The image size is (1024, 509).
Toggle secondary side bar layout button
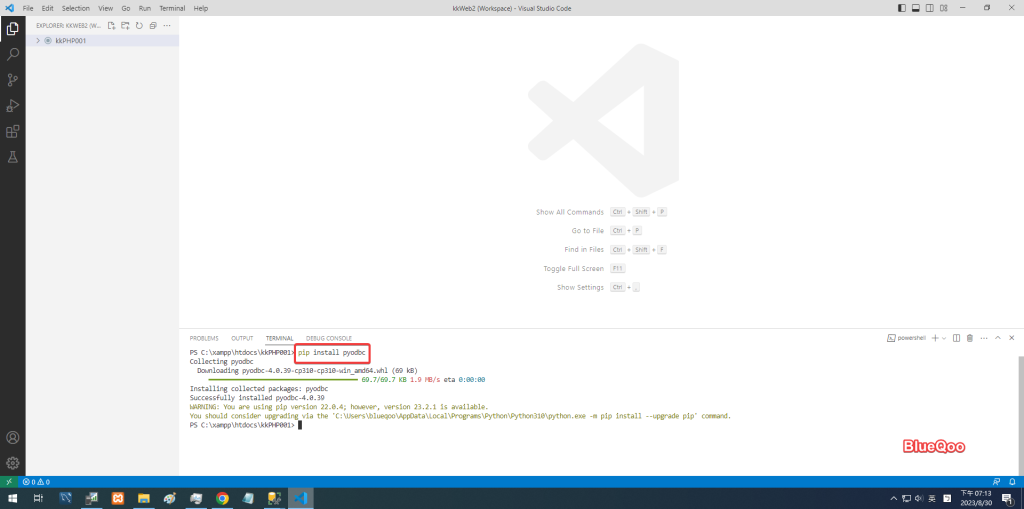pyautogui.click(x=929, y=8)
